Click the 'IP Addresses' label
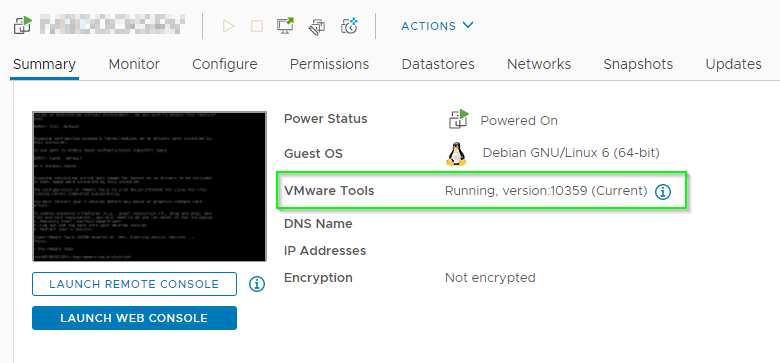Viewport: 780px width, 363px height. pyautogui.click(x=325, y=251)
